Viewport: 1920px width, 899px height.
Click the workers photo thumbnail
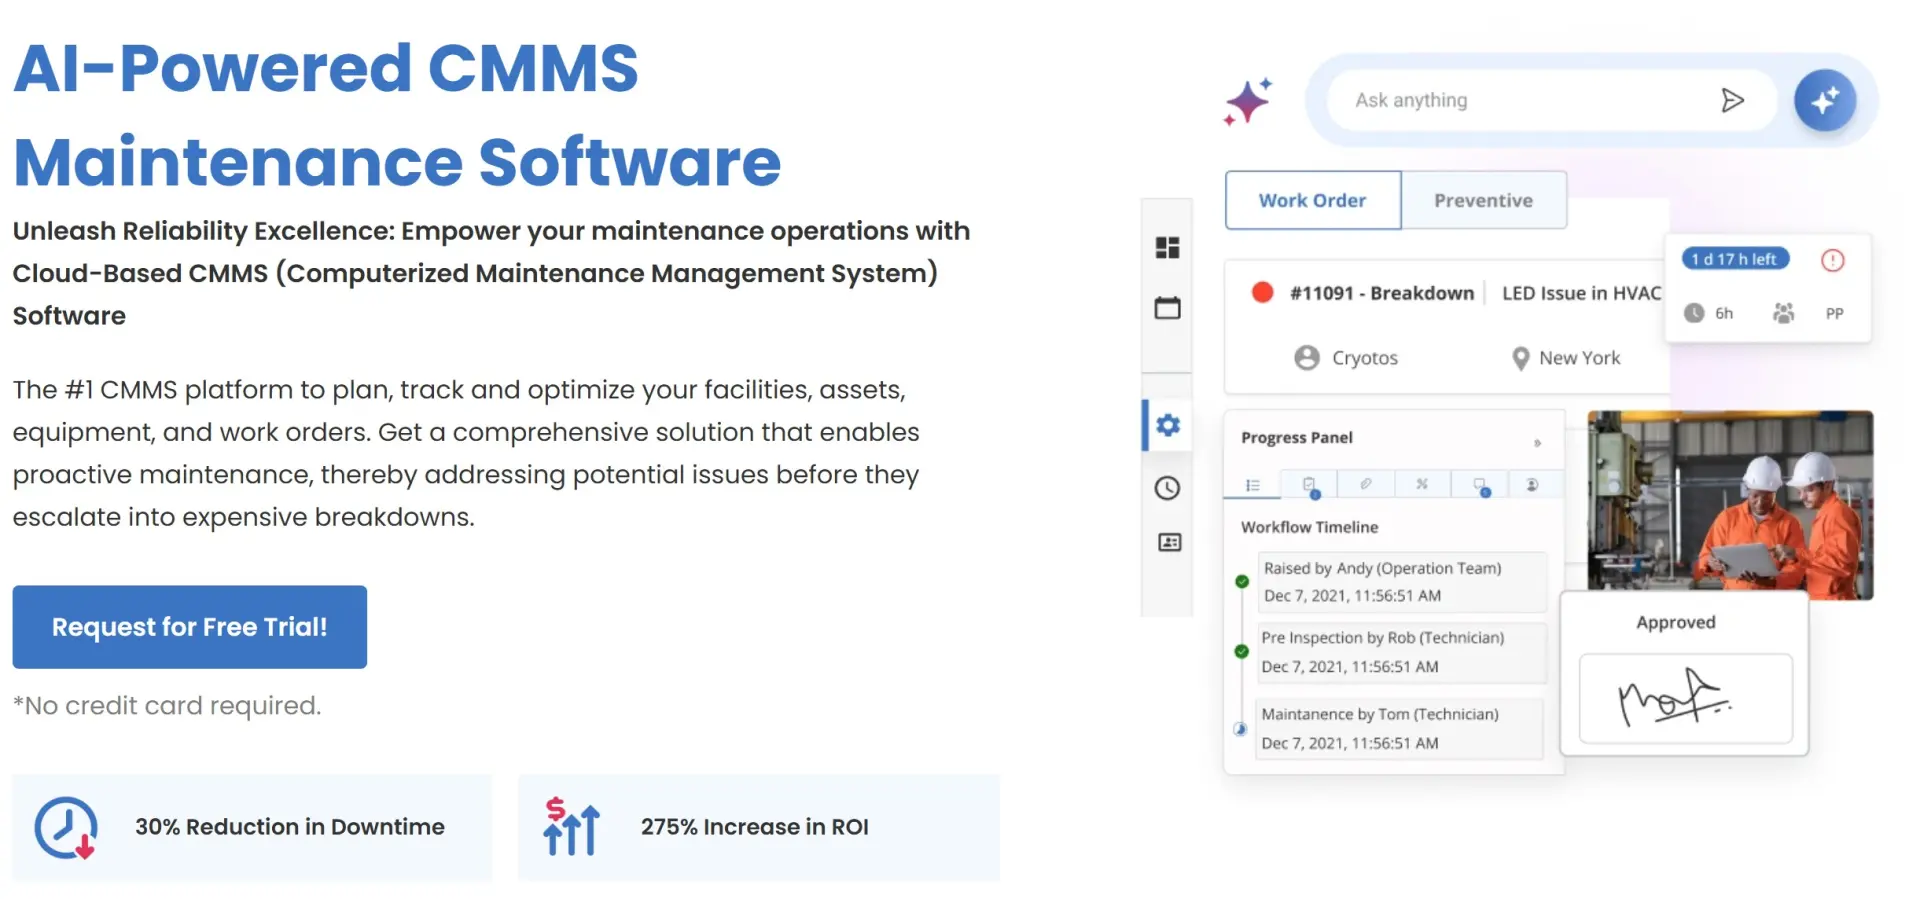(x=1730, y=505)
